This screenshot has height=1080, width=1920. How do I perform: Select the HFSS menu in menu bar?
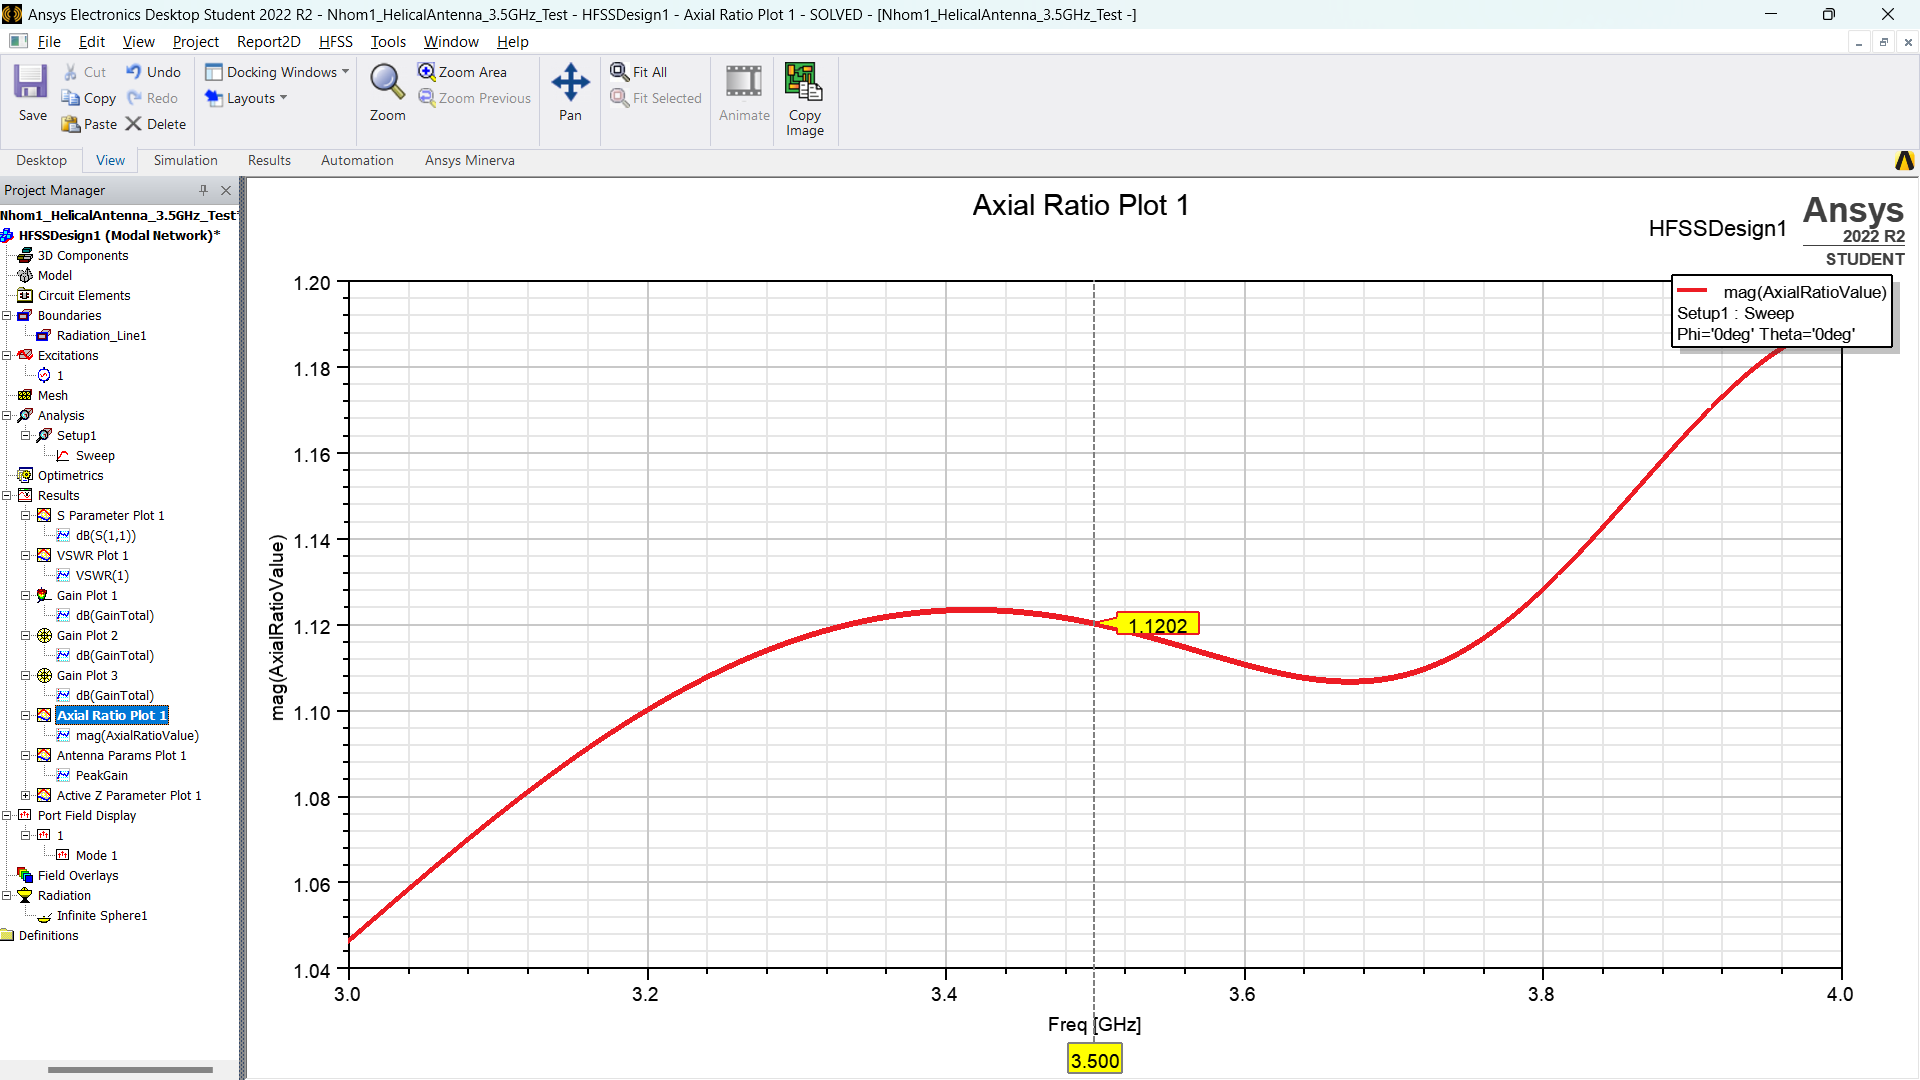tap(335, 41)
